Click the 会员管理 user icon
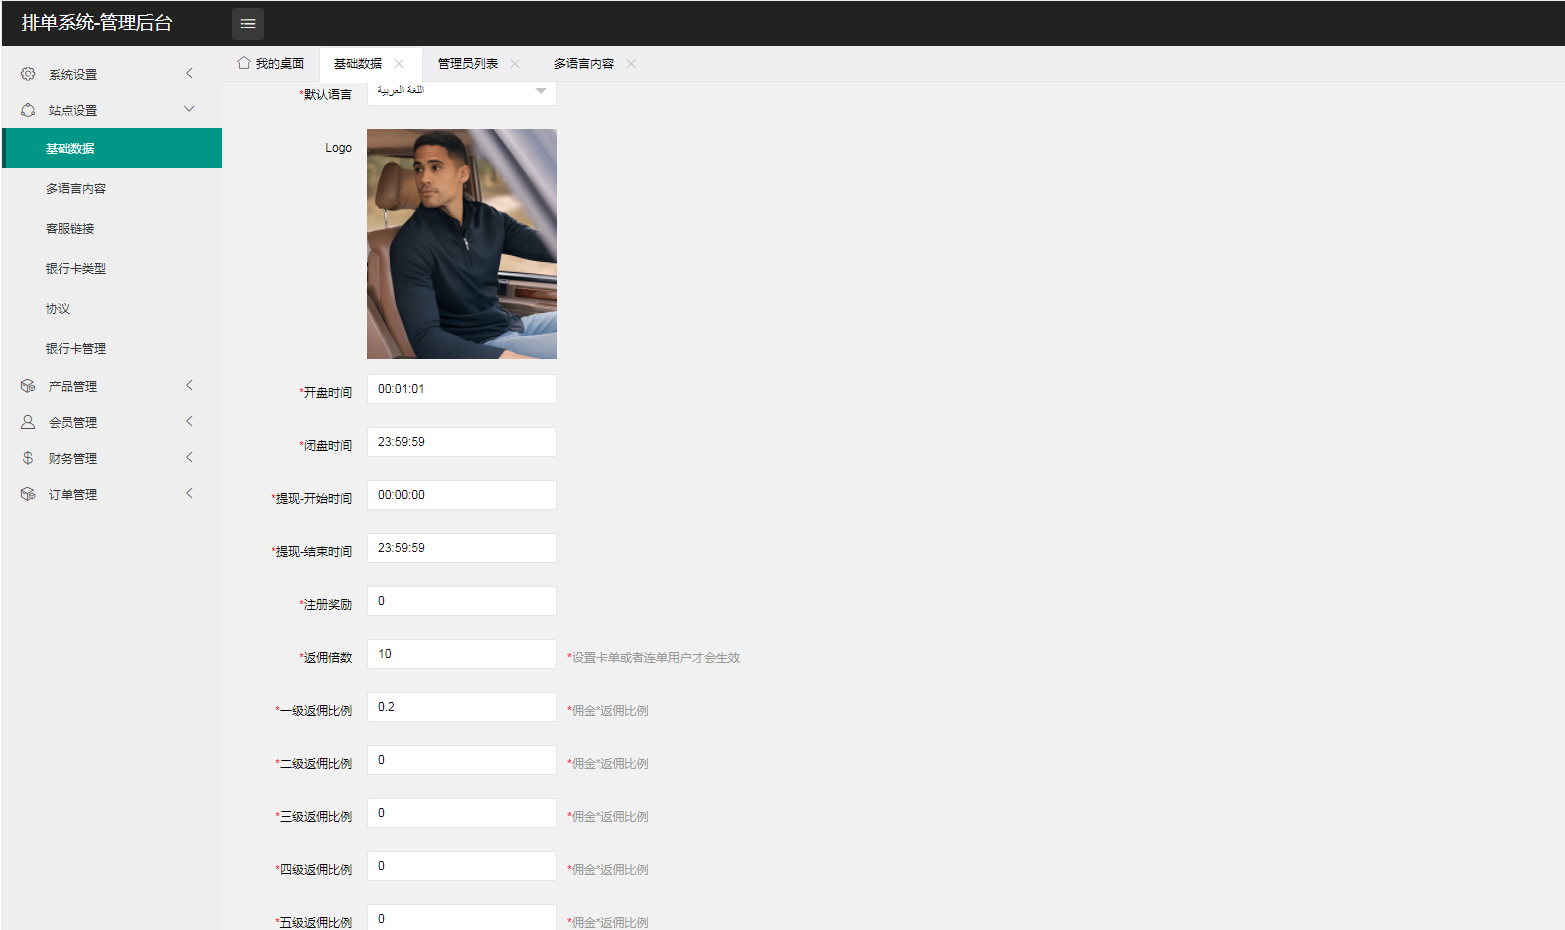This screenshot has height=930, width=1565. [x=28, y=422]
